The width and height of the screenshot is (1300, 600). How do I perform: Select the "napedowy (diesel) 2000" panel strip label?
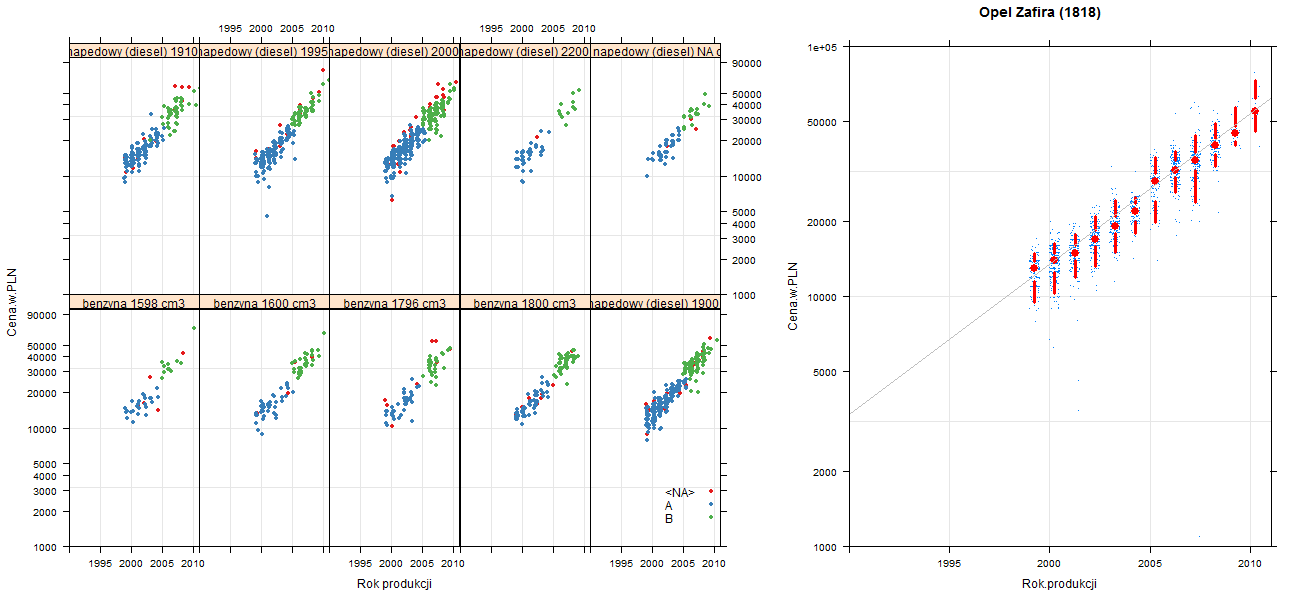pos(394,52)
